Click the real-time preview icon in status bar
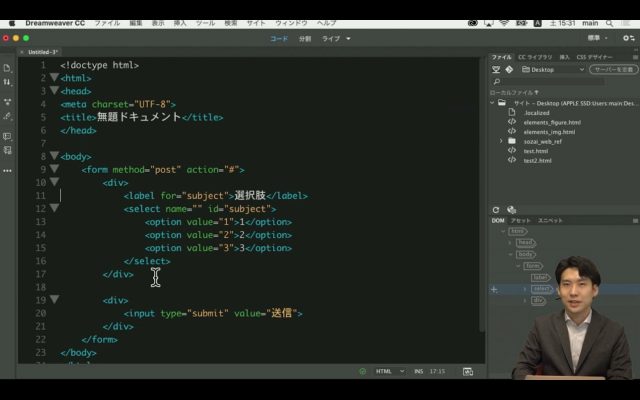This screenshot has width=640, height=400. pyautogui.click(x=468, y=371)
